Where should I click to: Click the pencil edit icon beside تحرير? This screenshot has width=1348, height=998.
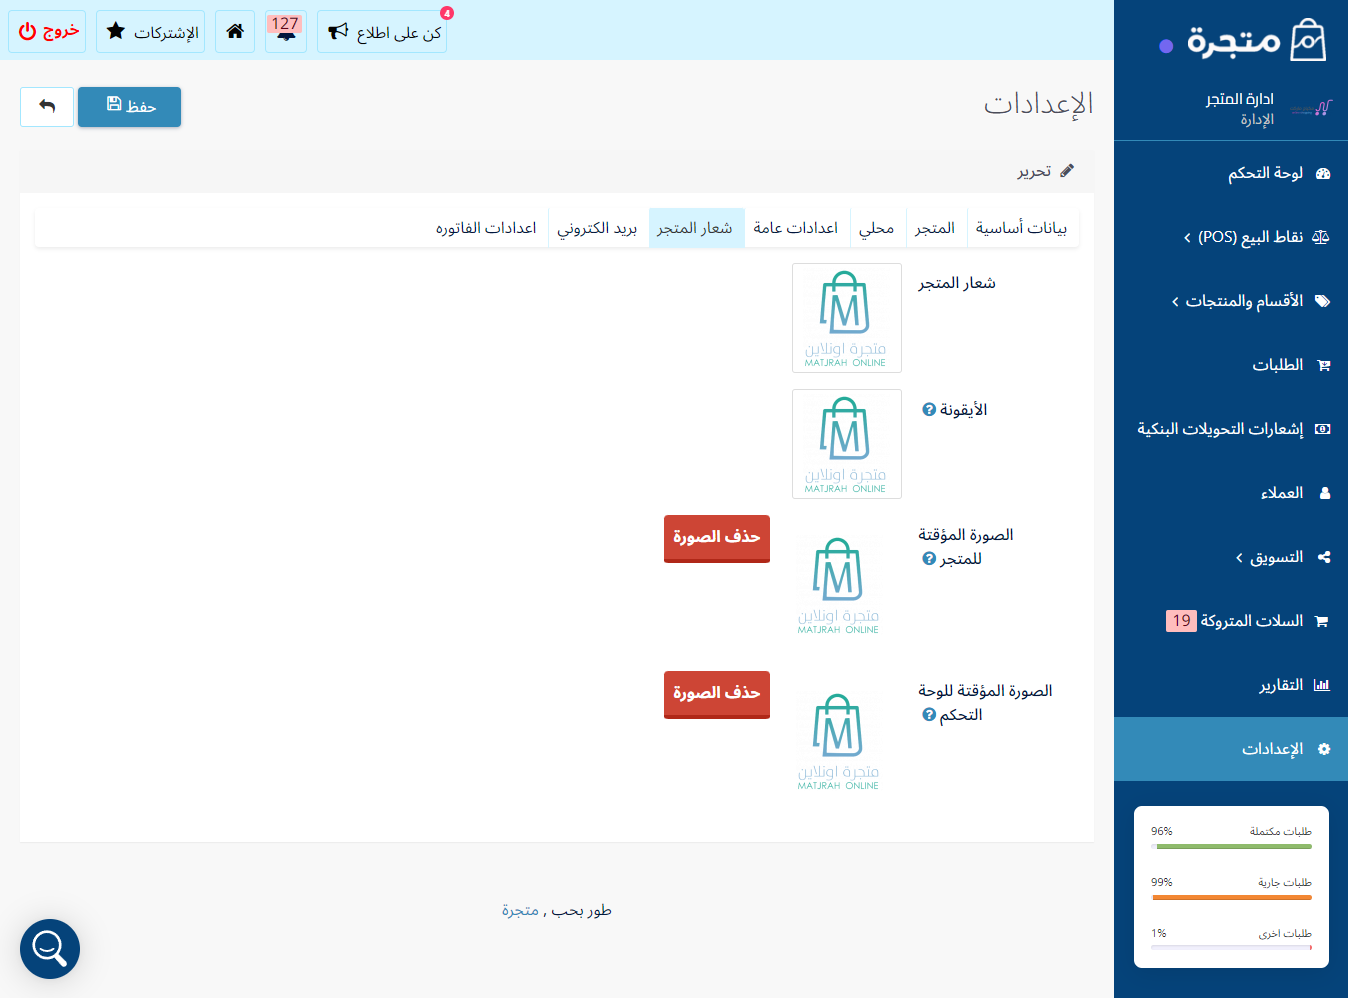point(1067,171)
